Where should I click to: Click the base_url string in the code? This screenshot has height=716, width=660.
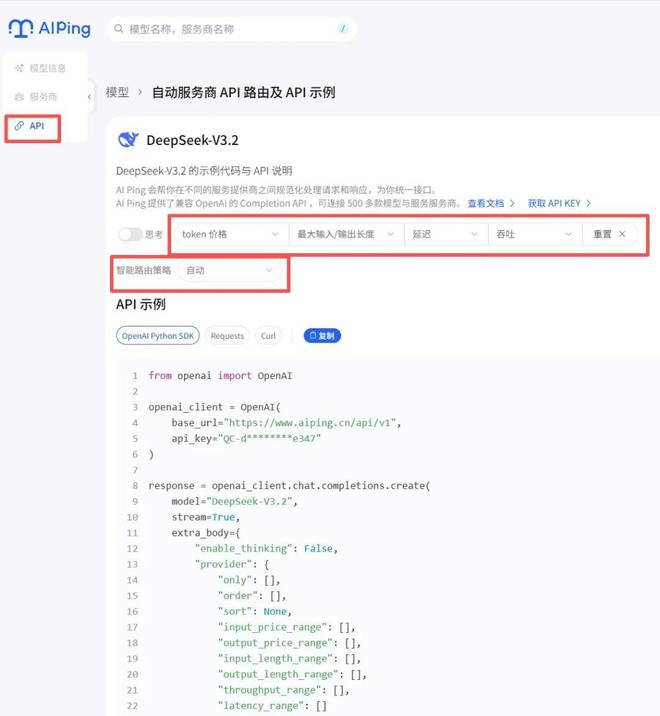coord(312,423)
